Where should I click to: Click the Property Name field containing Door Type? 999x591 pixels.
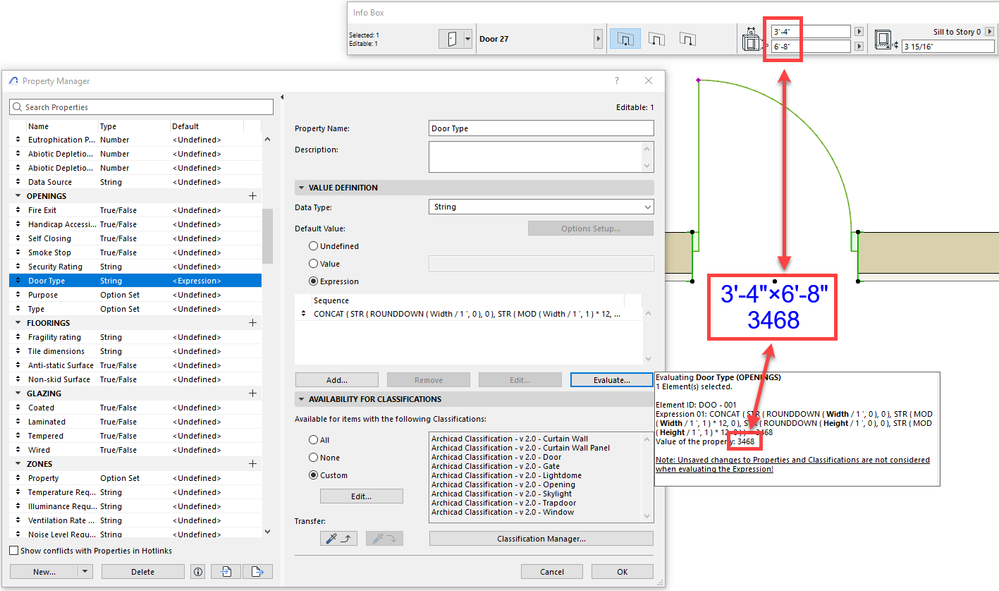click(541, 128)
